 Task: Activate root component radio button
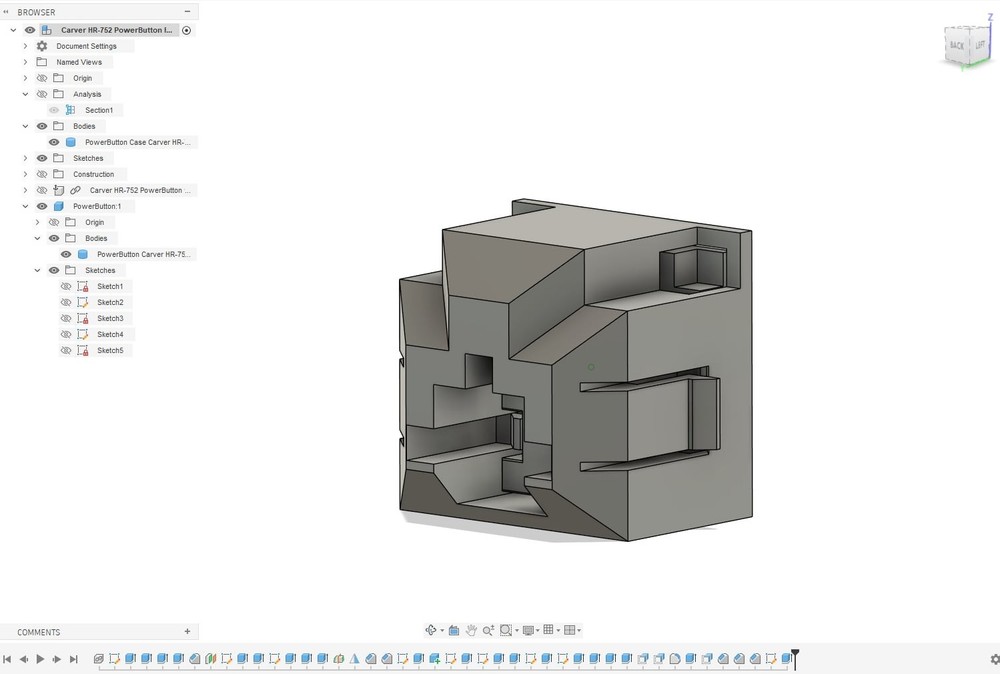186,30
